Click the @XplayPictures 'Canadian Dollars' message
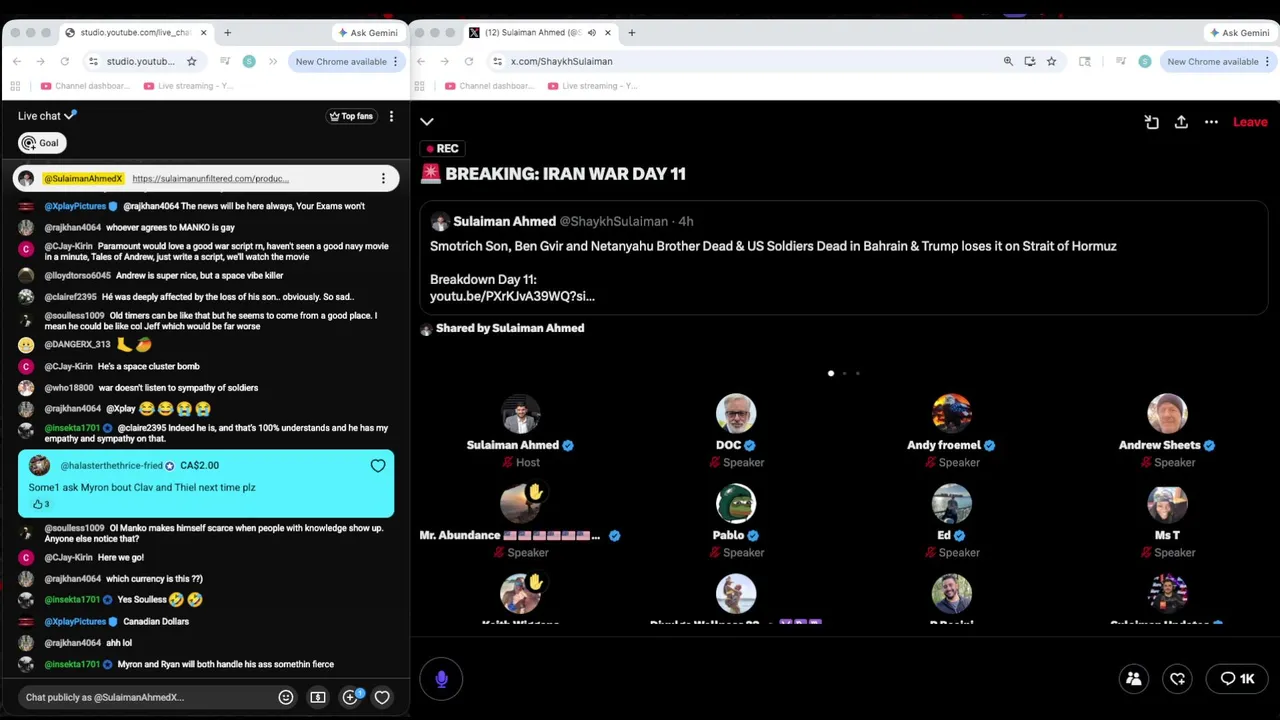Image resolution: width=1280 pixels, height=720 pixels. pyautogui.click(x=156, y=621)
